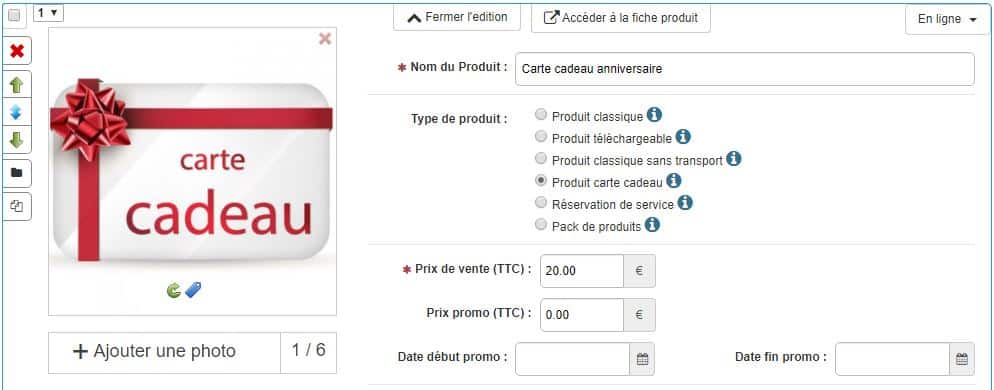994x390 pixels.
Task: Click the blue down arrow icon
Action: 16,113
